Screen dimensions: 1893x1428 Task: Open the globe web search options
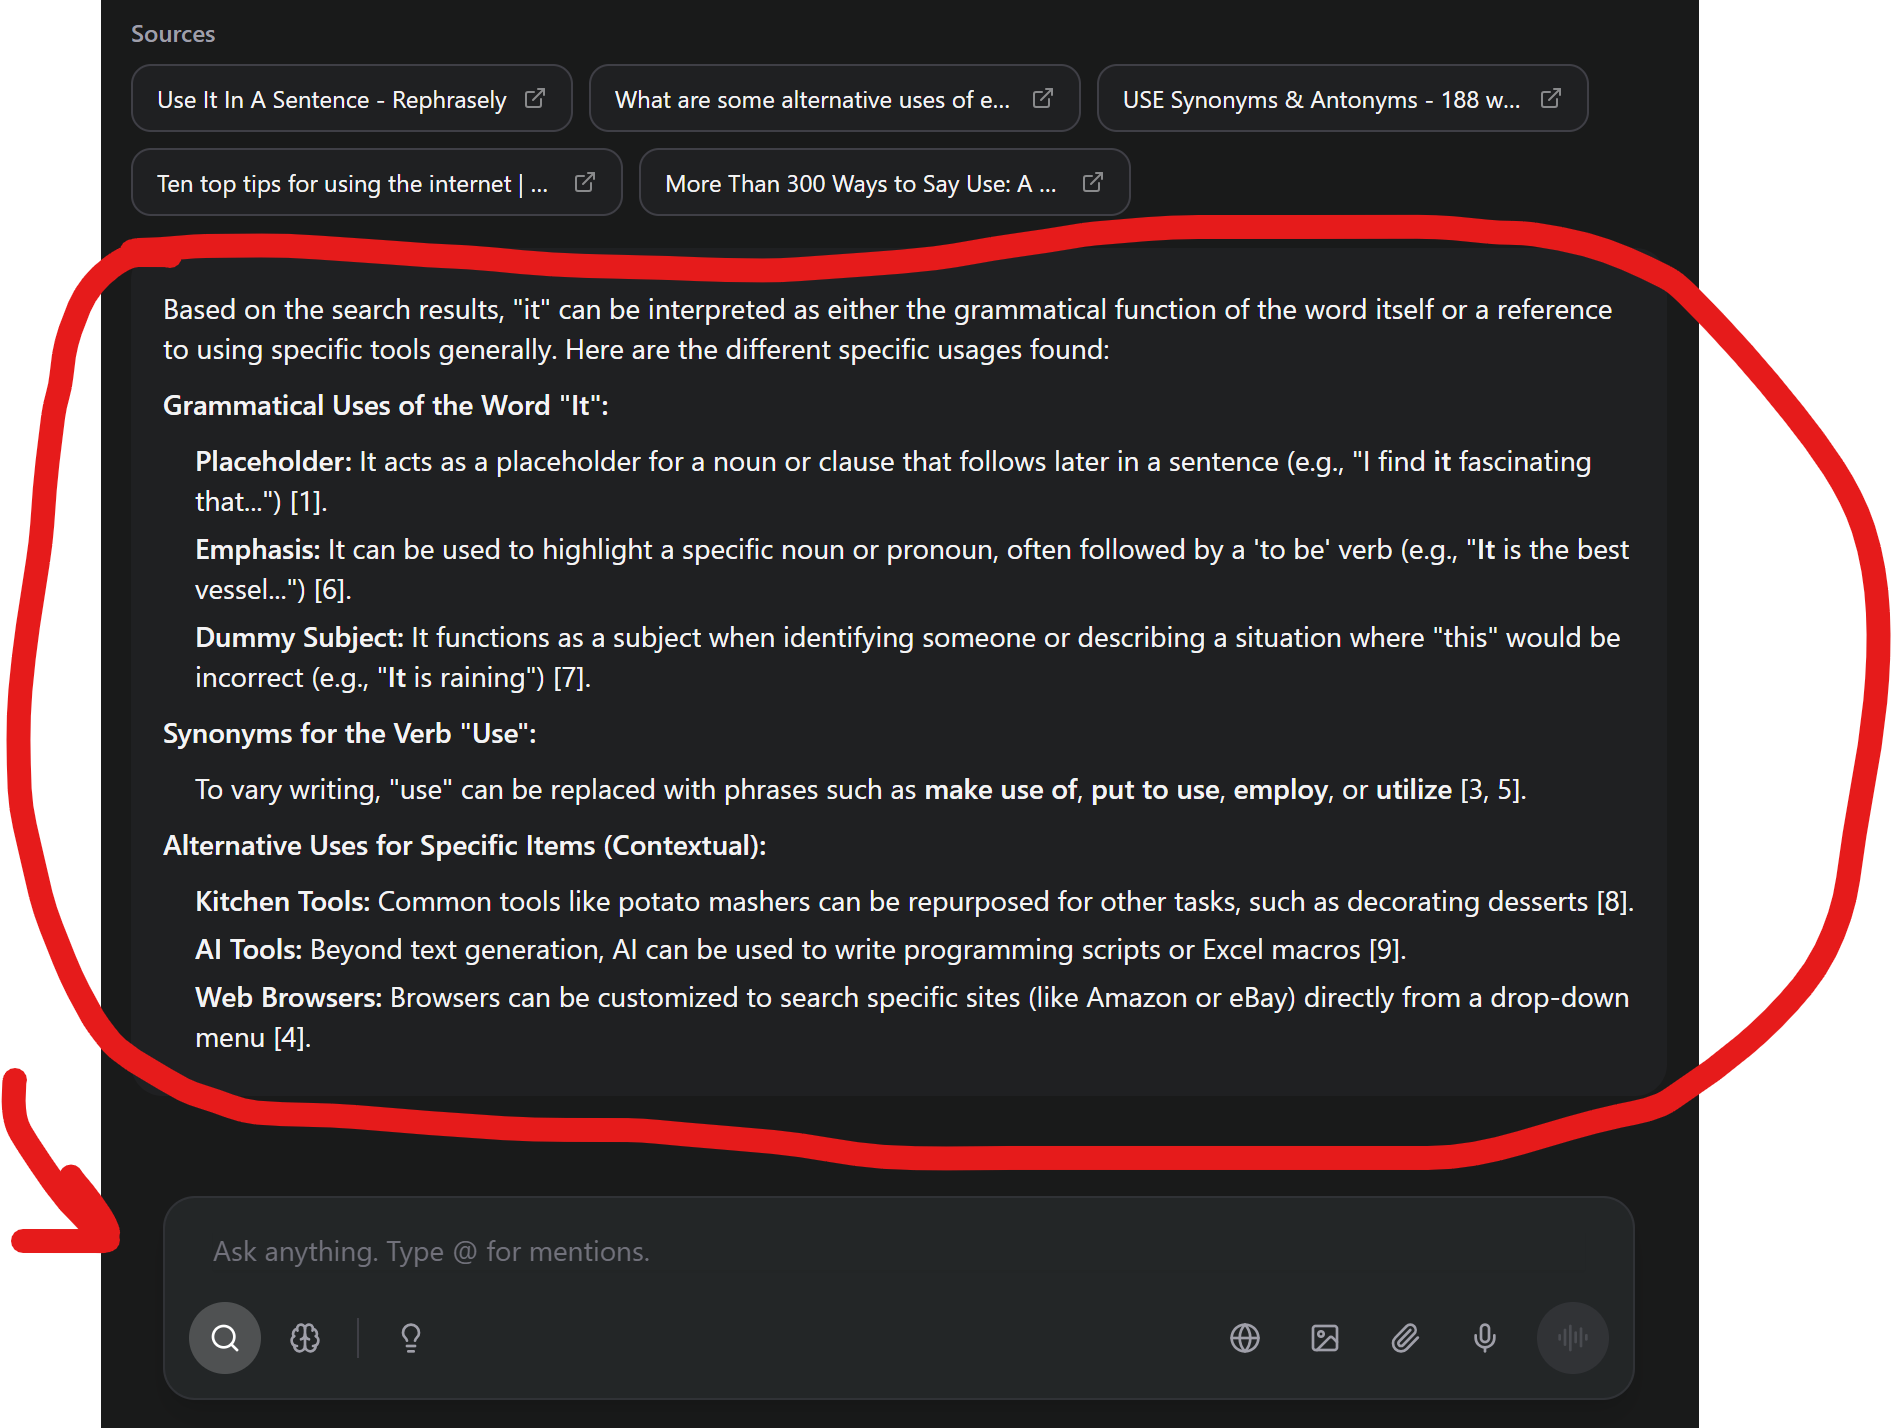(1245, 1338)
